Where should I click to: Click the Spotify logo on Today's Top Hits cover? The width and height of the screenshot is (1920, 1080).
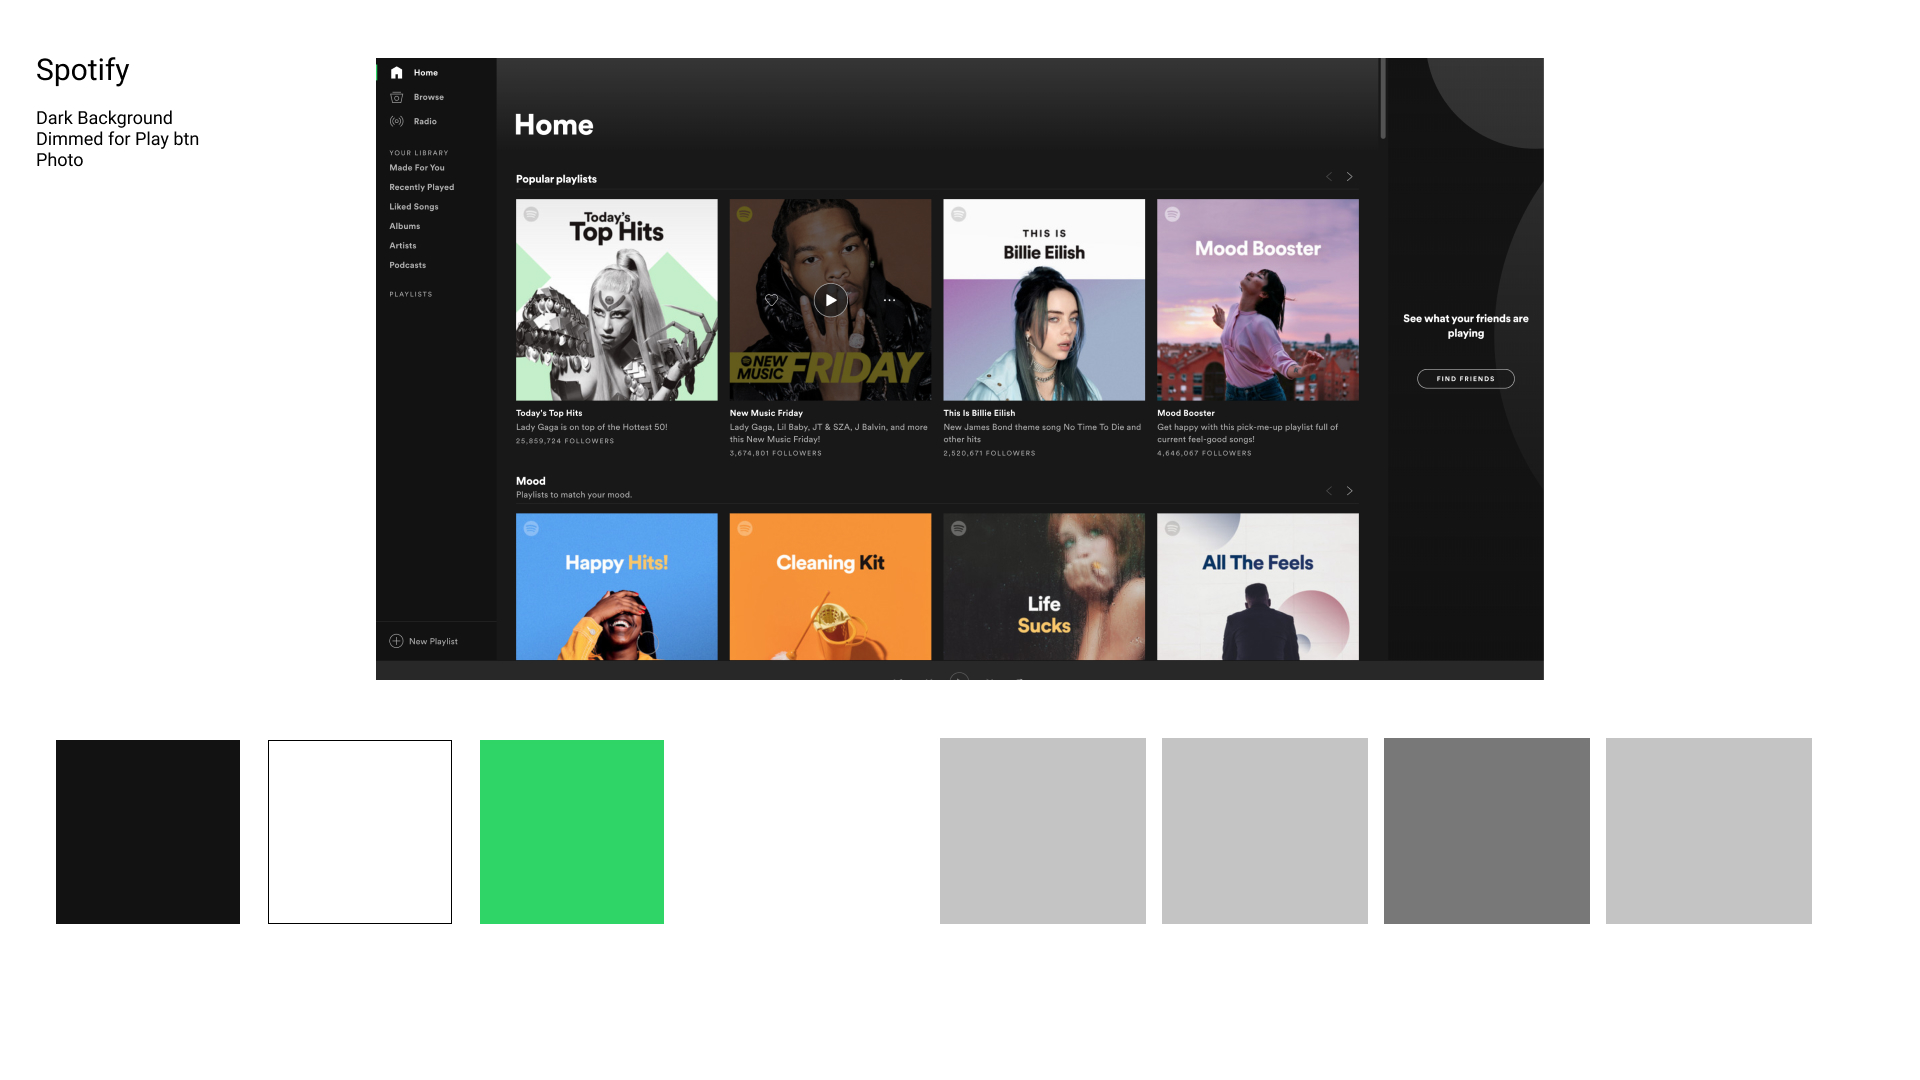pos(531,214)
